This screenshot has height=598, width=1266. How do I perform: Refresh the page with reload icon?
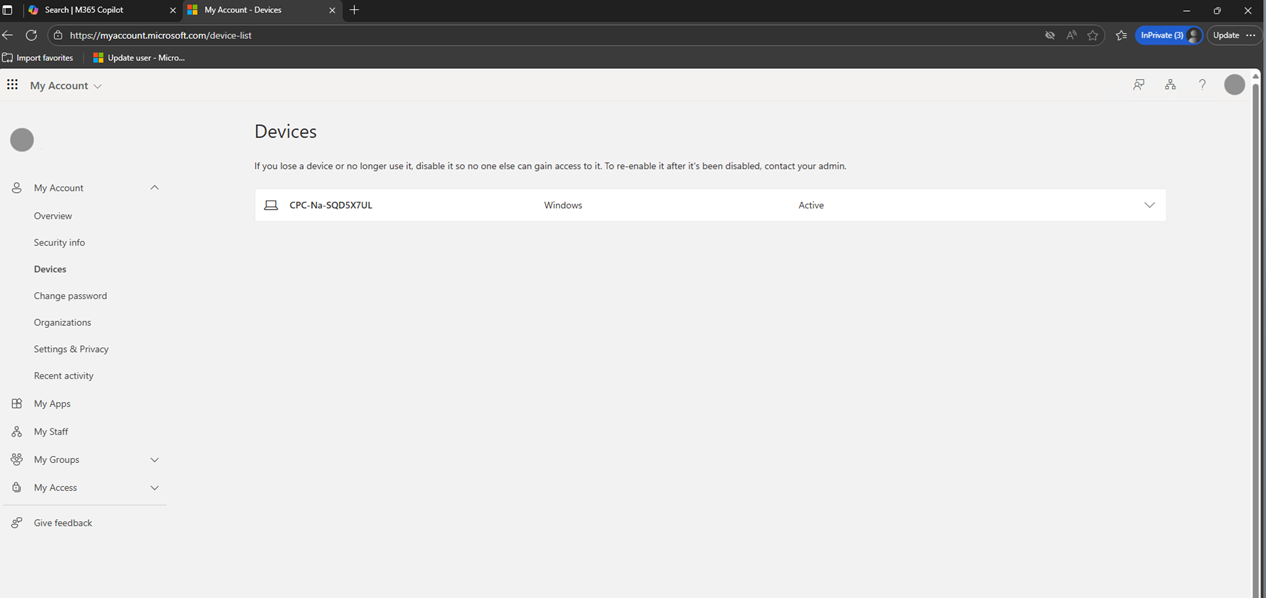coord(31,35)
